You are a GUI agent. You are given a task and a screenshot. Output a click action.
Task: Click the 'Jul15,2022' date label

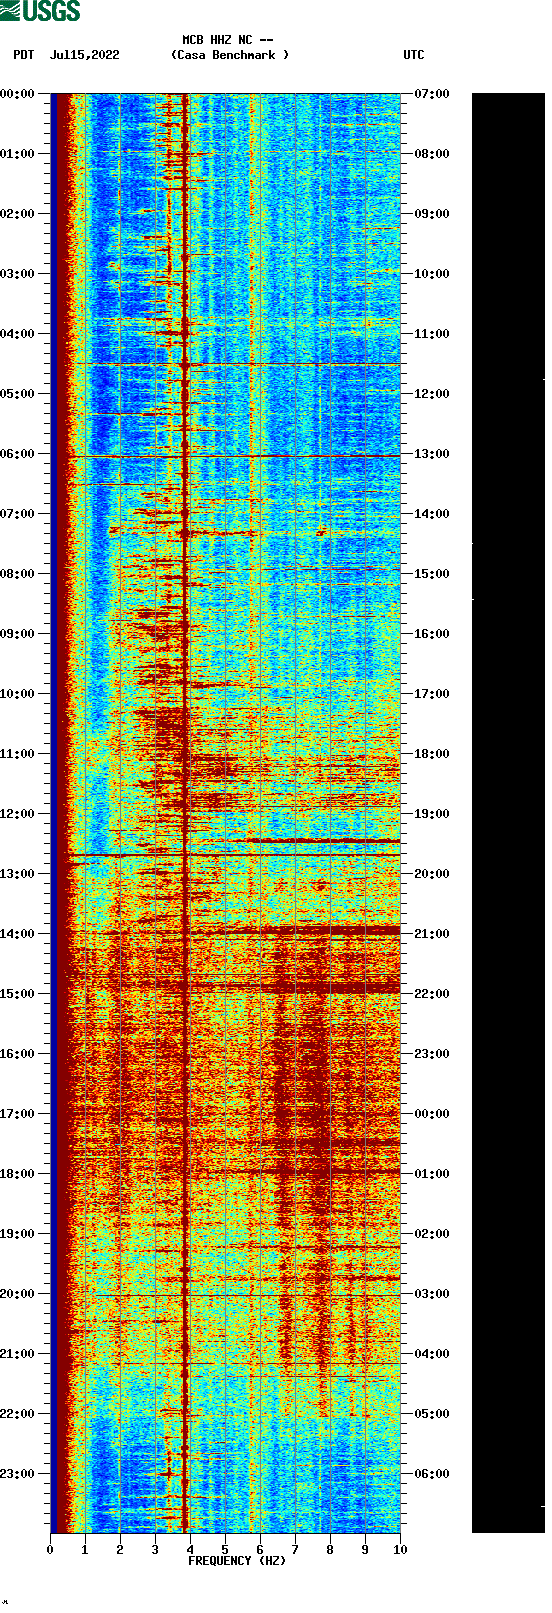click(x=84, y=55)
